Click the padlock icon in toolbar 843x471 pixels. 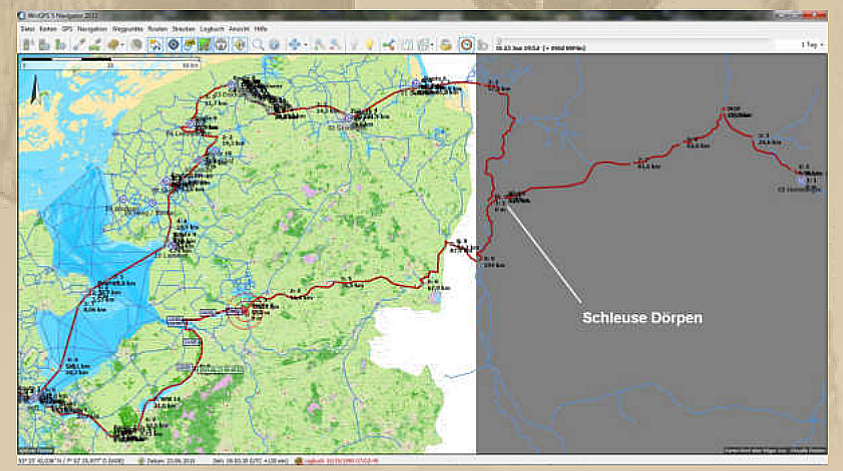tap(445, 44)
